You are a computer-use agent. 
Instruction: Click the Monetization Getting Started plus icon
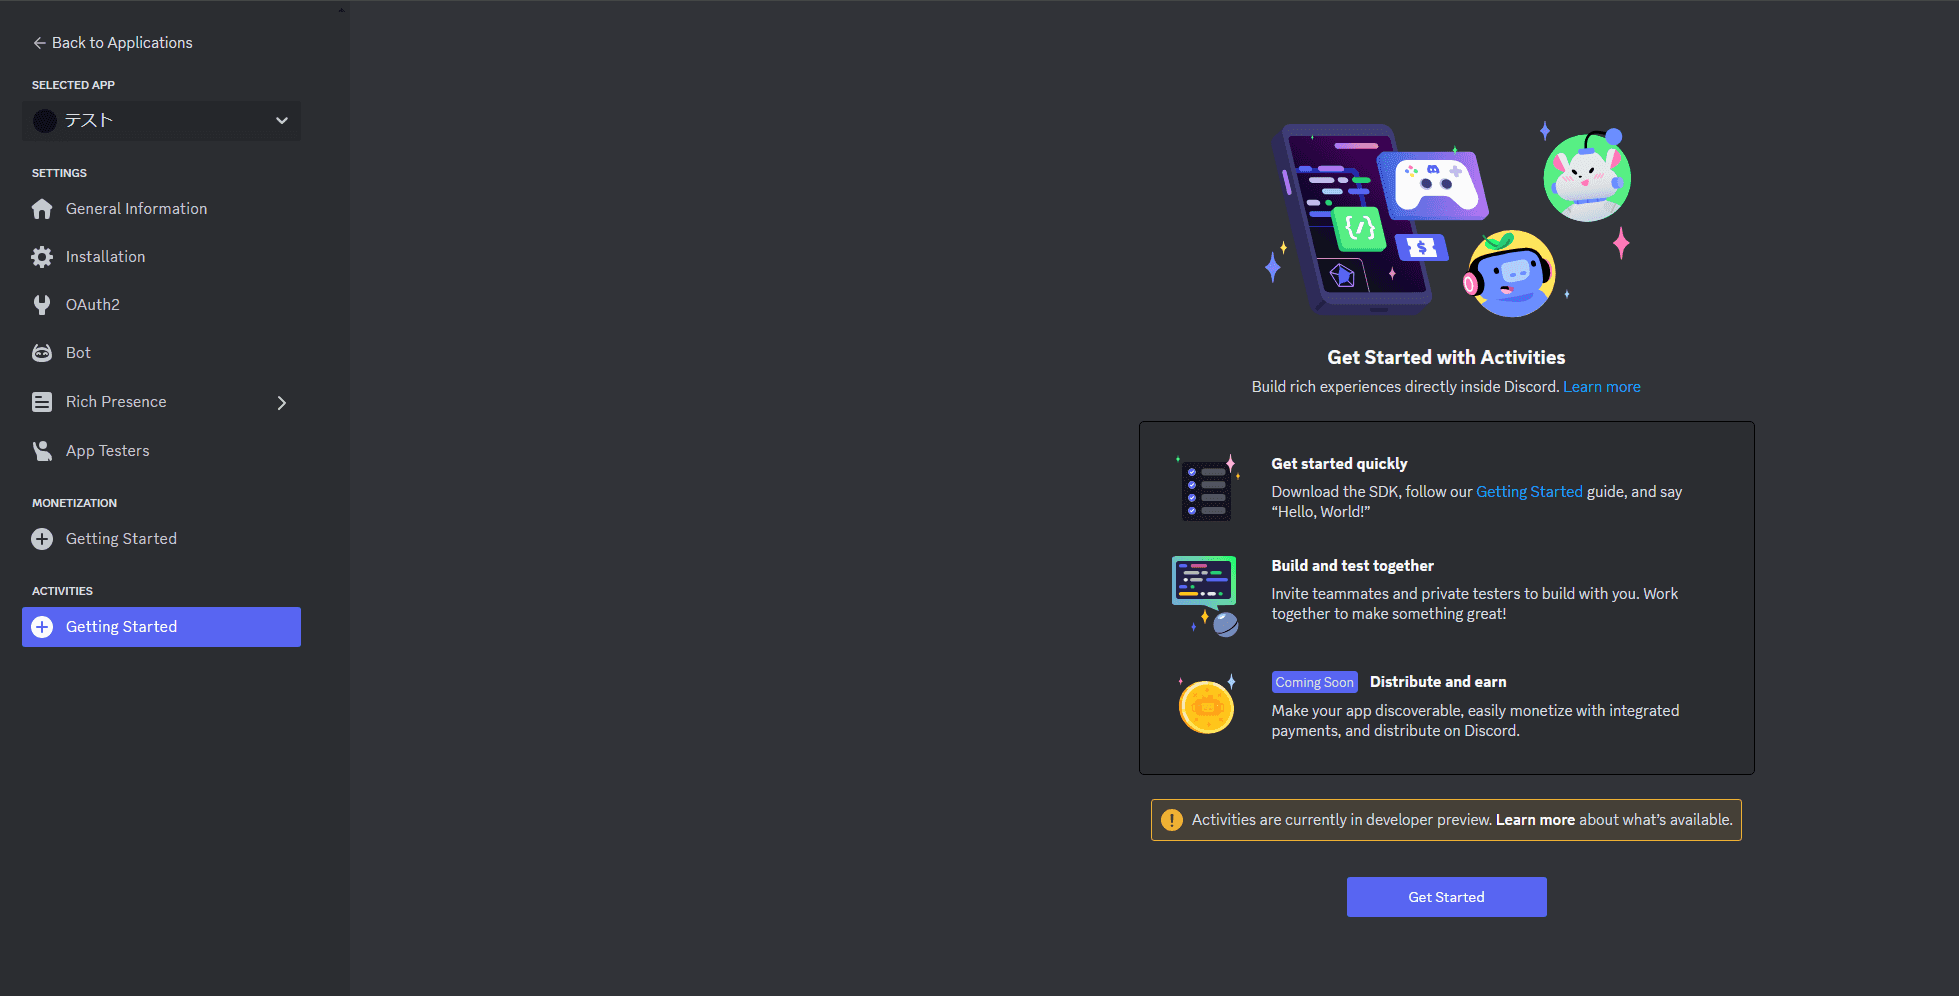point(42,539)
